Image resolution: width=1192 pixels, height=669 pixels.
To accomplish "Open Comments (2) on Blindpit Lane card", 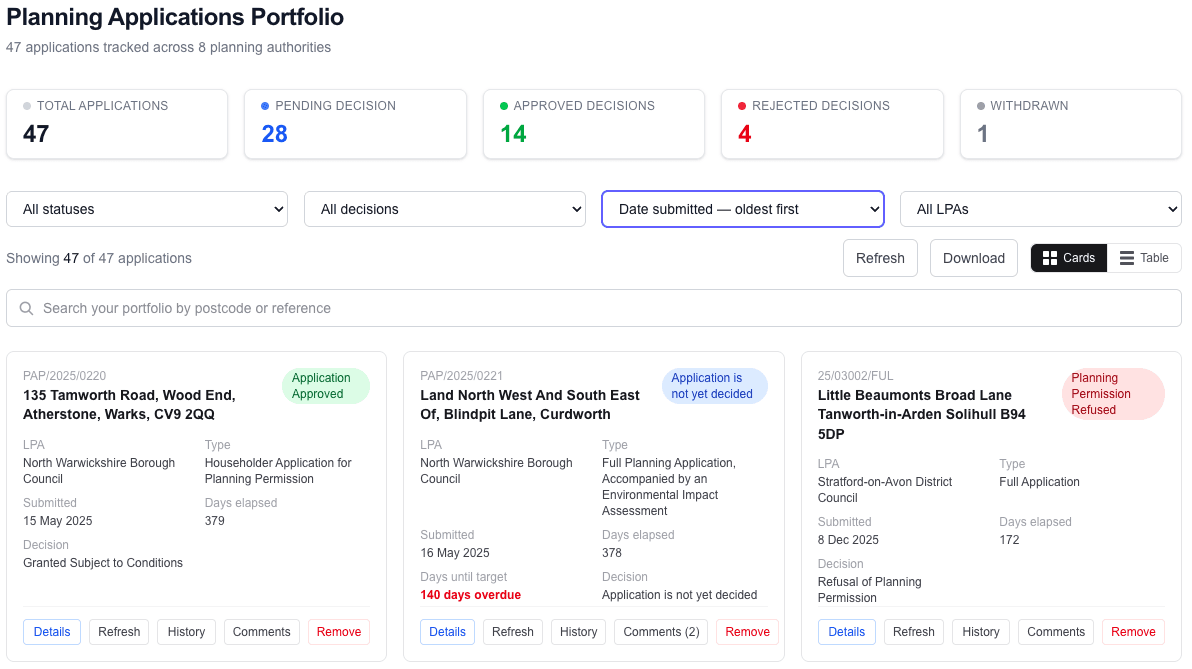I will (x=661, y=632).
